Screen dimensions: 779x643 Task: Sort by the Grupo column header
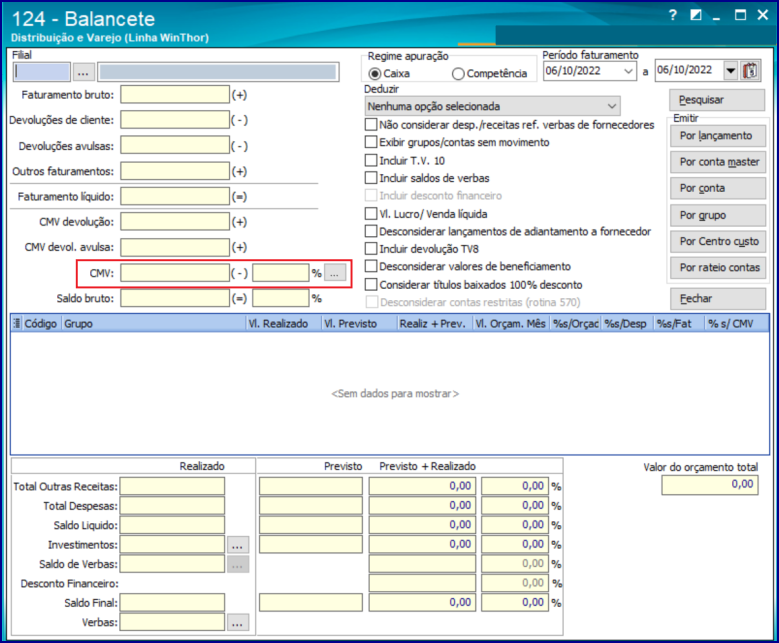pyautogui.click(x=154, y=323)
